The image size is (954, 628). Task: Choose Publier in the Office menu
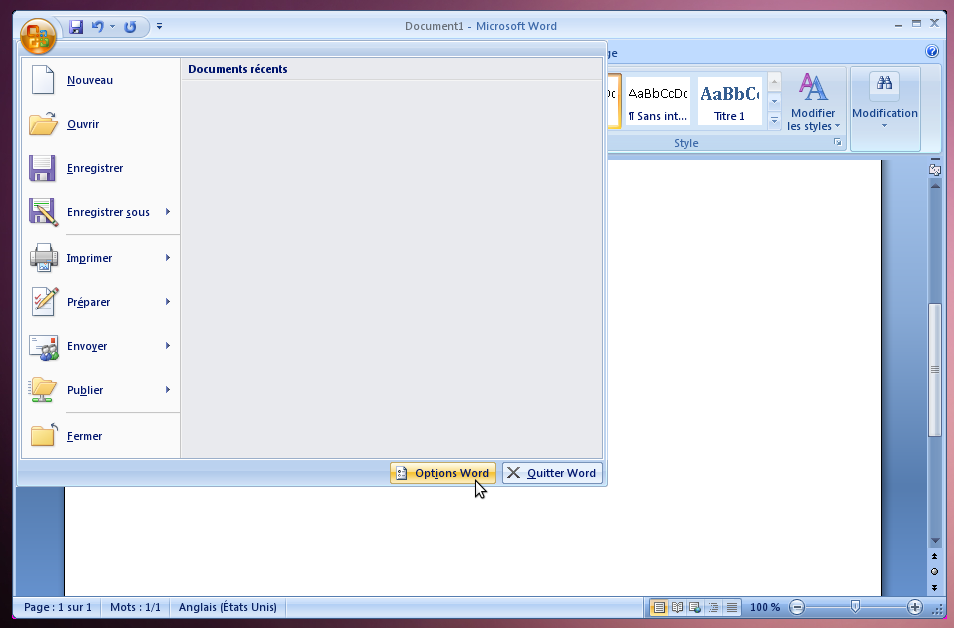point(101,389)
